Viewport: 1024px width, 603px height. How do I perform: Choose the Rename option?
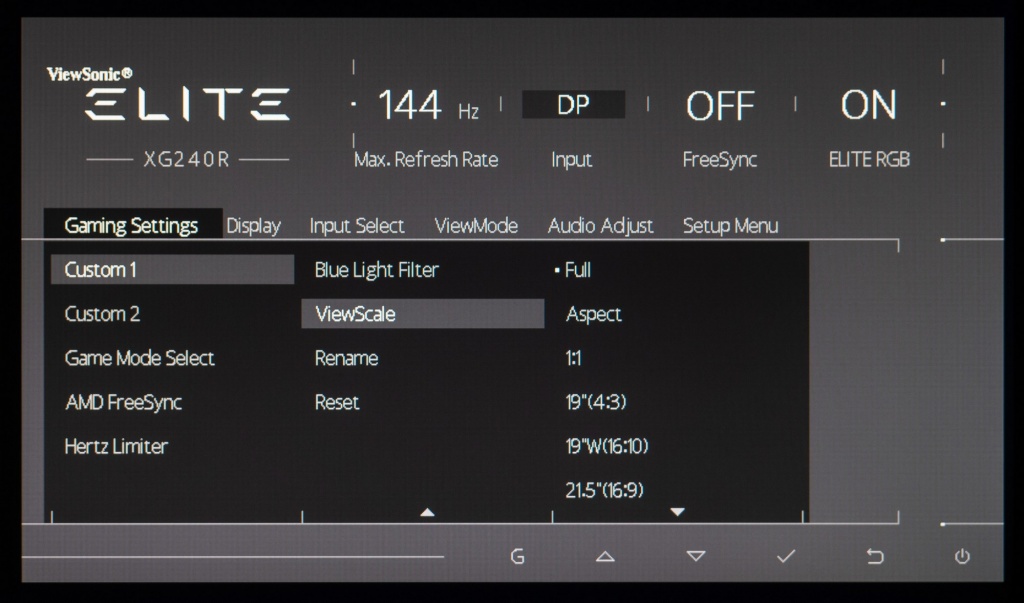pos(346,358)
